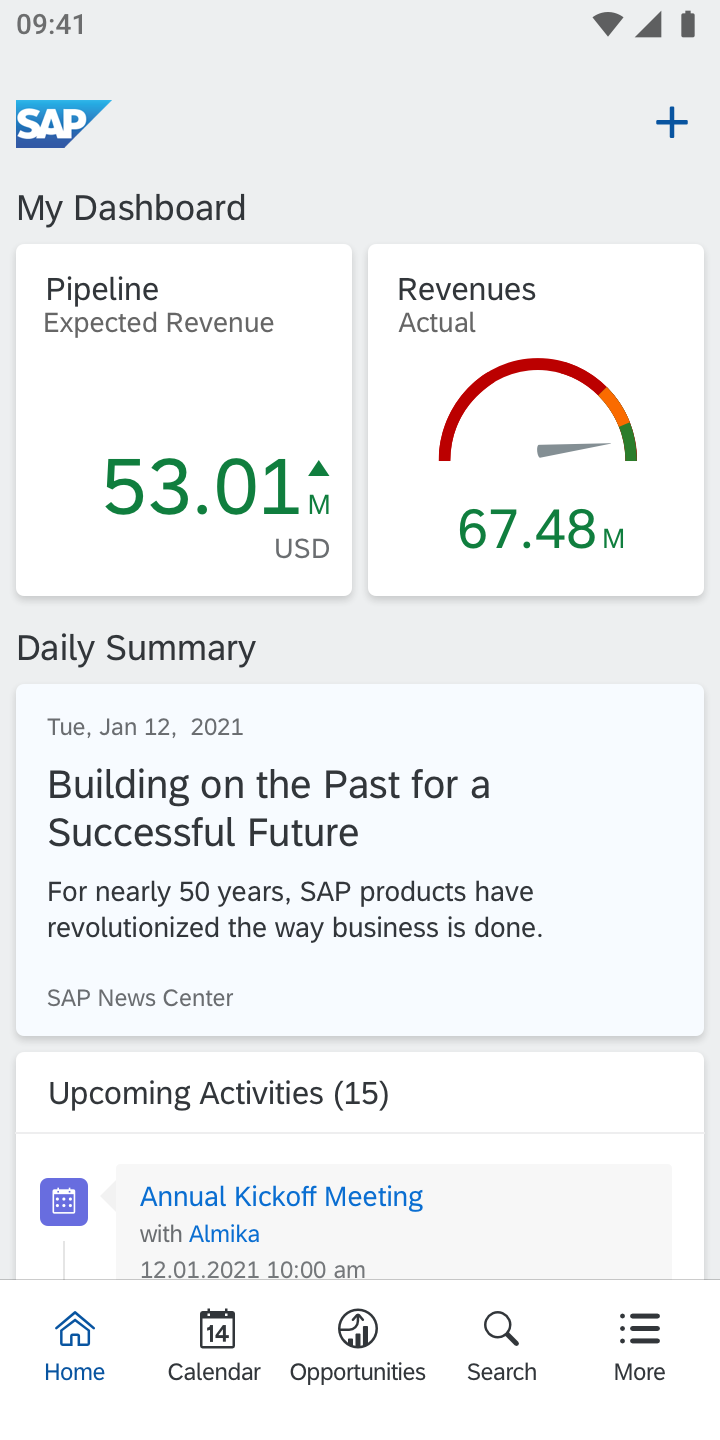Tap the SAP News Center source label
The image size is (720, 1440).
[140, 997]
